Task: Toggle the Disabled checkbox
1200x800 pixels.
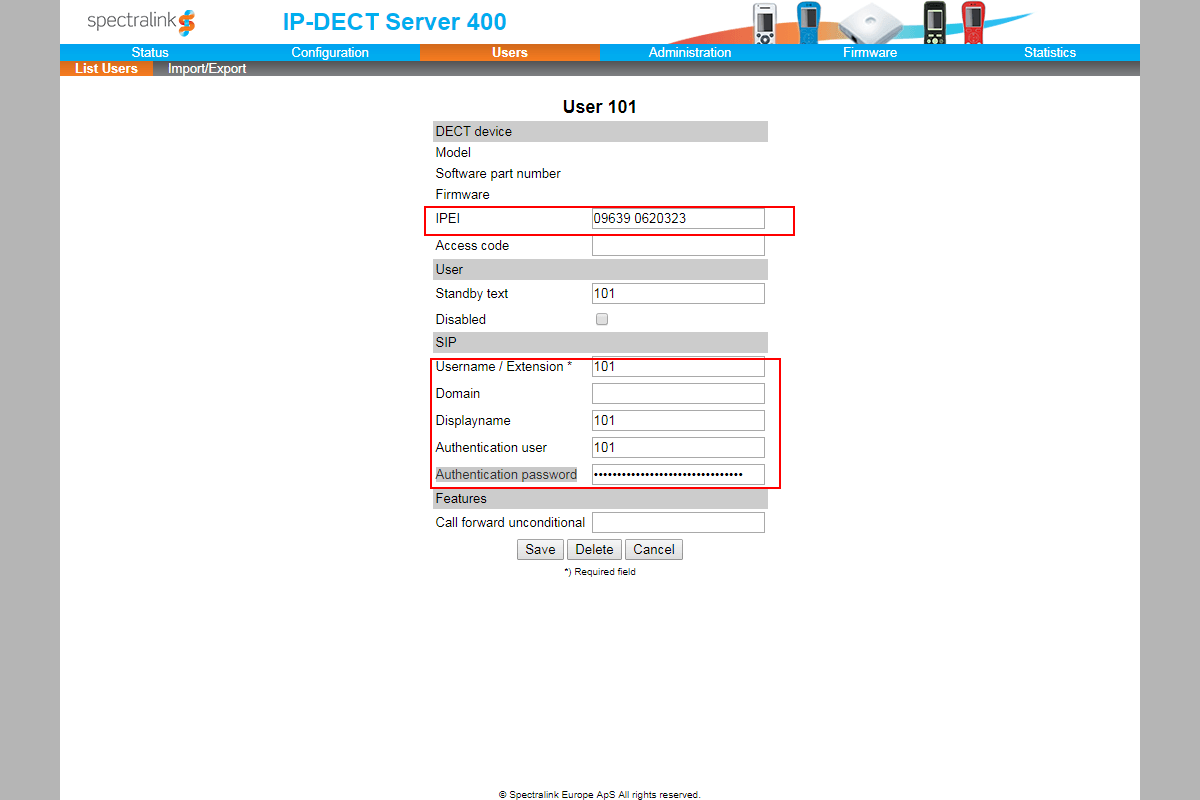Action: point(602,320)
